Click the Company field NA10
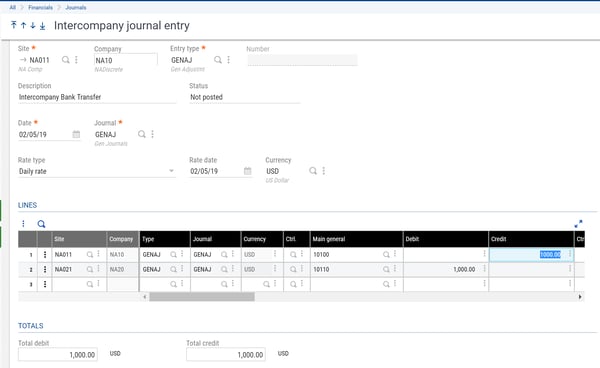The height and width of the screenshot is (368, 600). point(126,60)
